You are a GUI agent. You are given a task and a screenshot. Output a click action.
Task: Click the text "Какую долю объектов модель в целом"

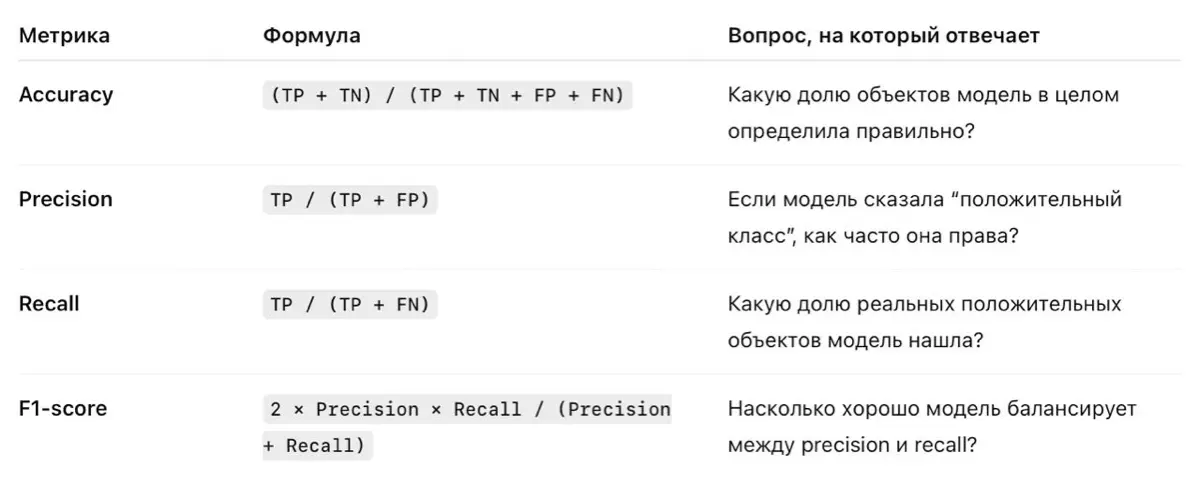[923, 95]
